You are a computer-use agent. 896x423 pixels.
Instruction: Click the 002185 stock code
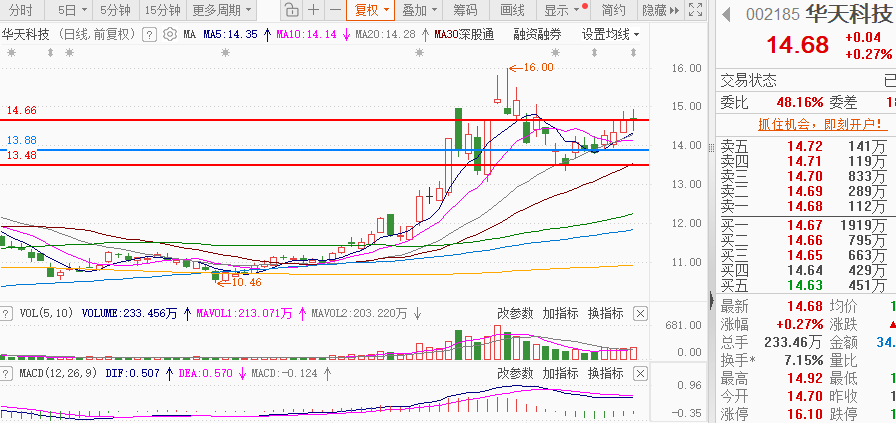[x=773, y=14]
